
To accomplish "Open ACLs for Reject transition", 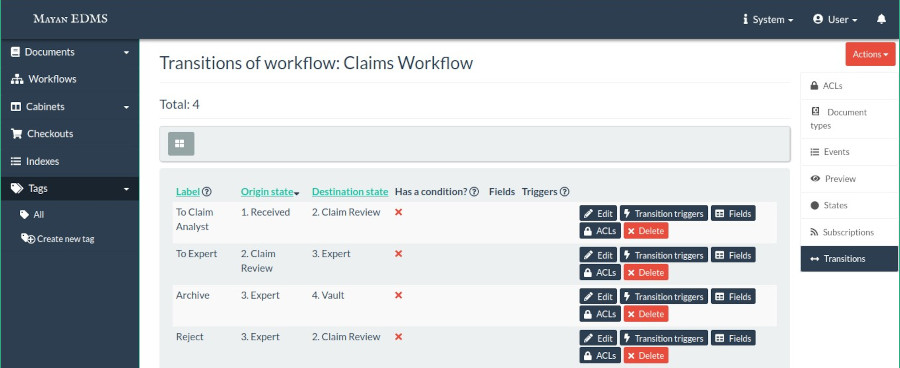I will pos(600,355).
